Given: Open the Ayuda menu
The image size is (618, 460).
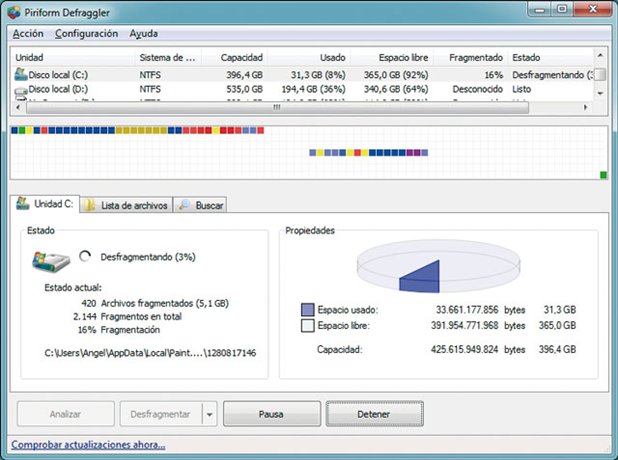Looking at the screenshot, I should 144,33.
